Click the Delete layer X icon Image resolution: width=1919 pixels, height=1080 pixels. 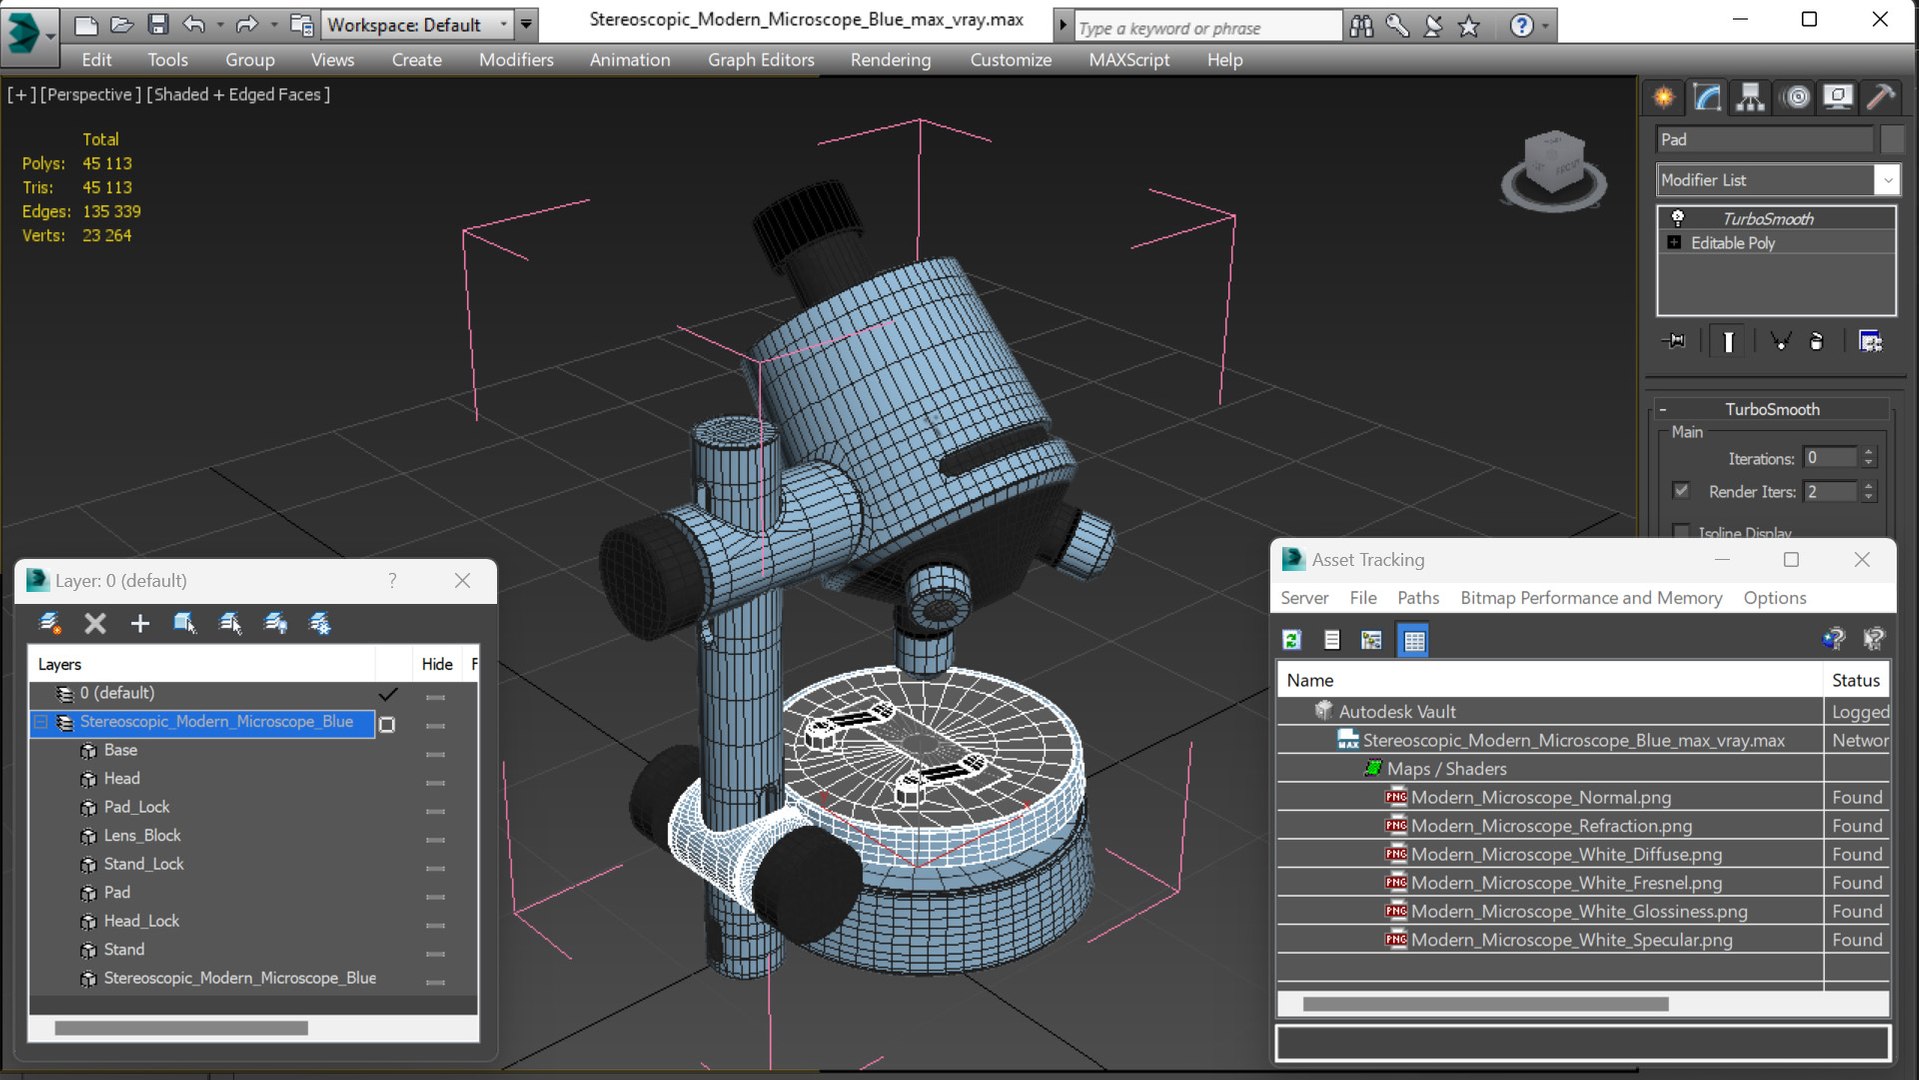95,624
